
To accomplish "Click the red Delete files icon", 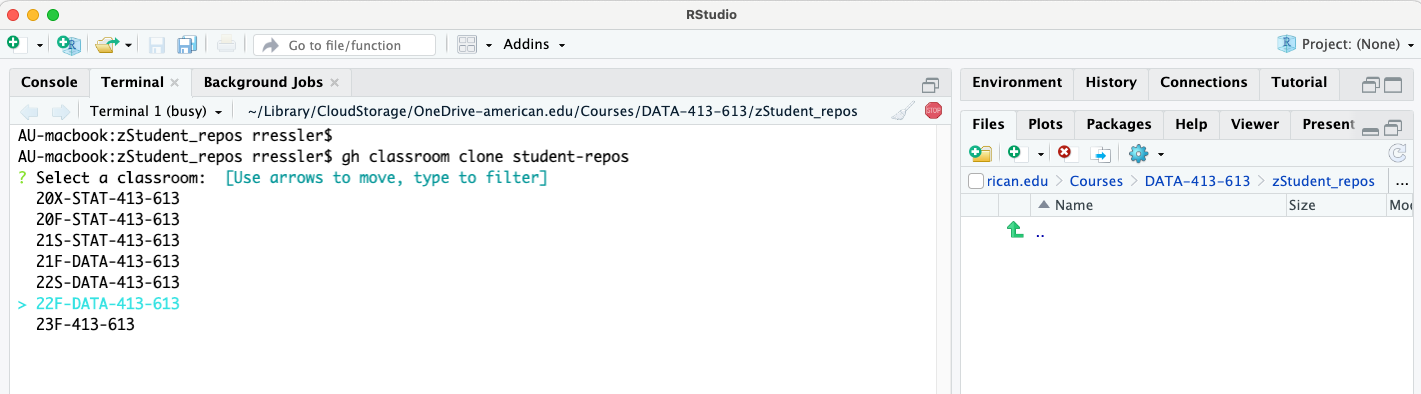I will tap(1065, 153).
